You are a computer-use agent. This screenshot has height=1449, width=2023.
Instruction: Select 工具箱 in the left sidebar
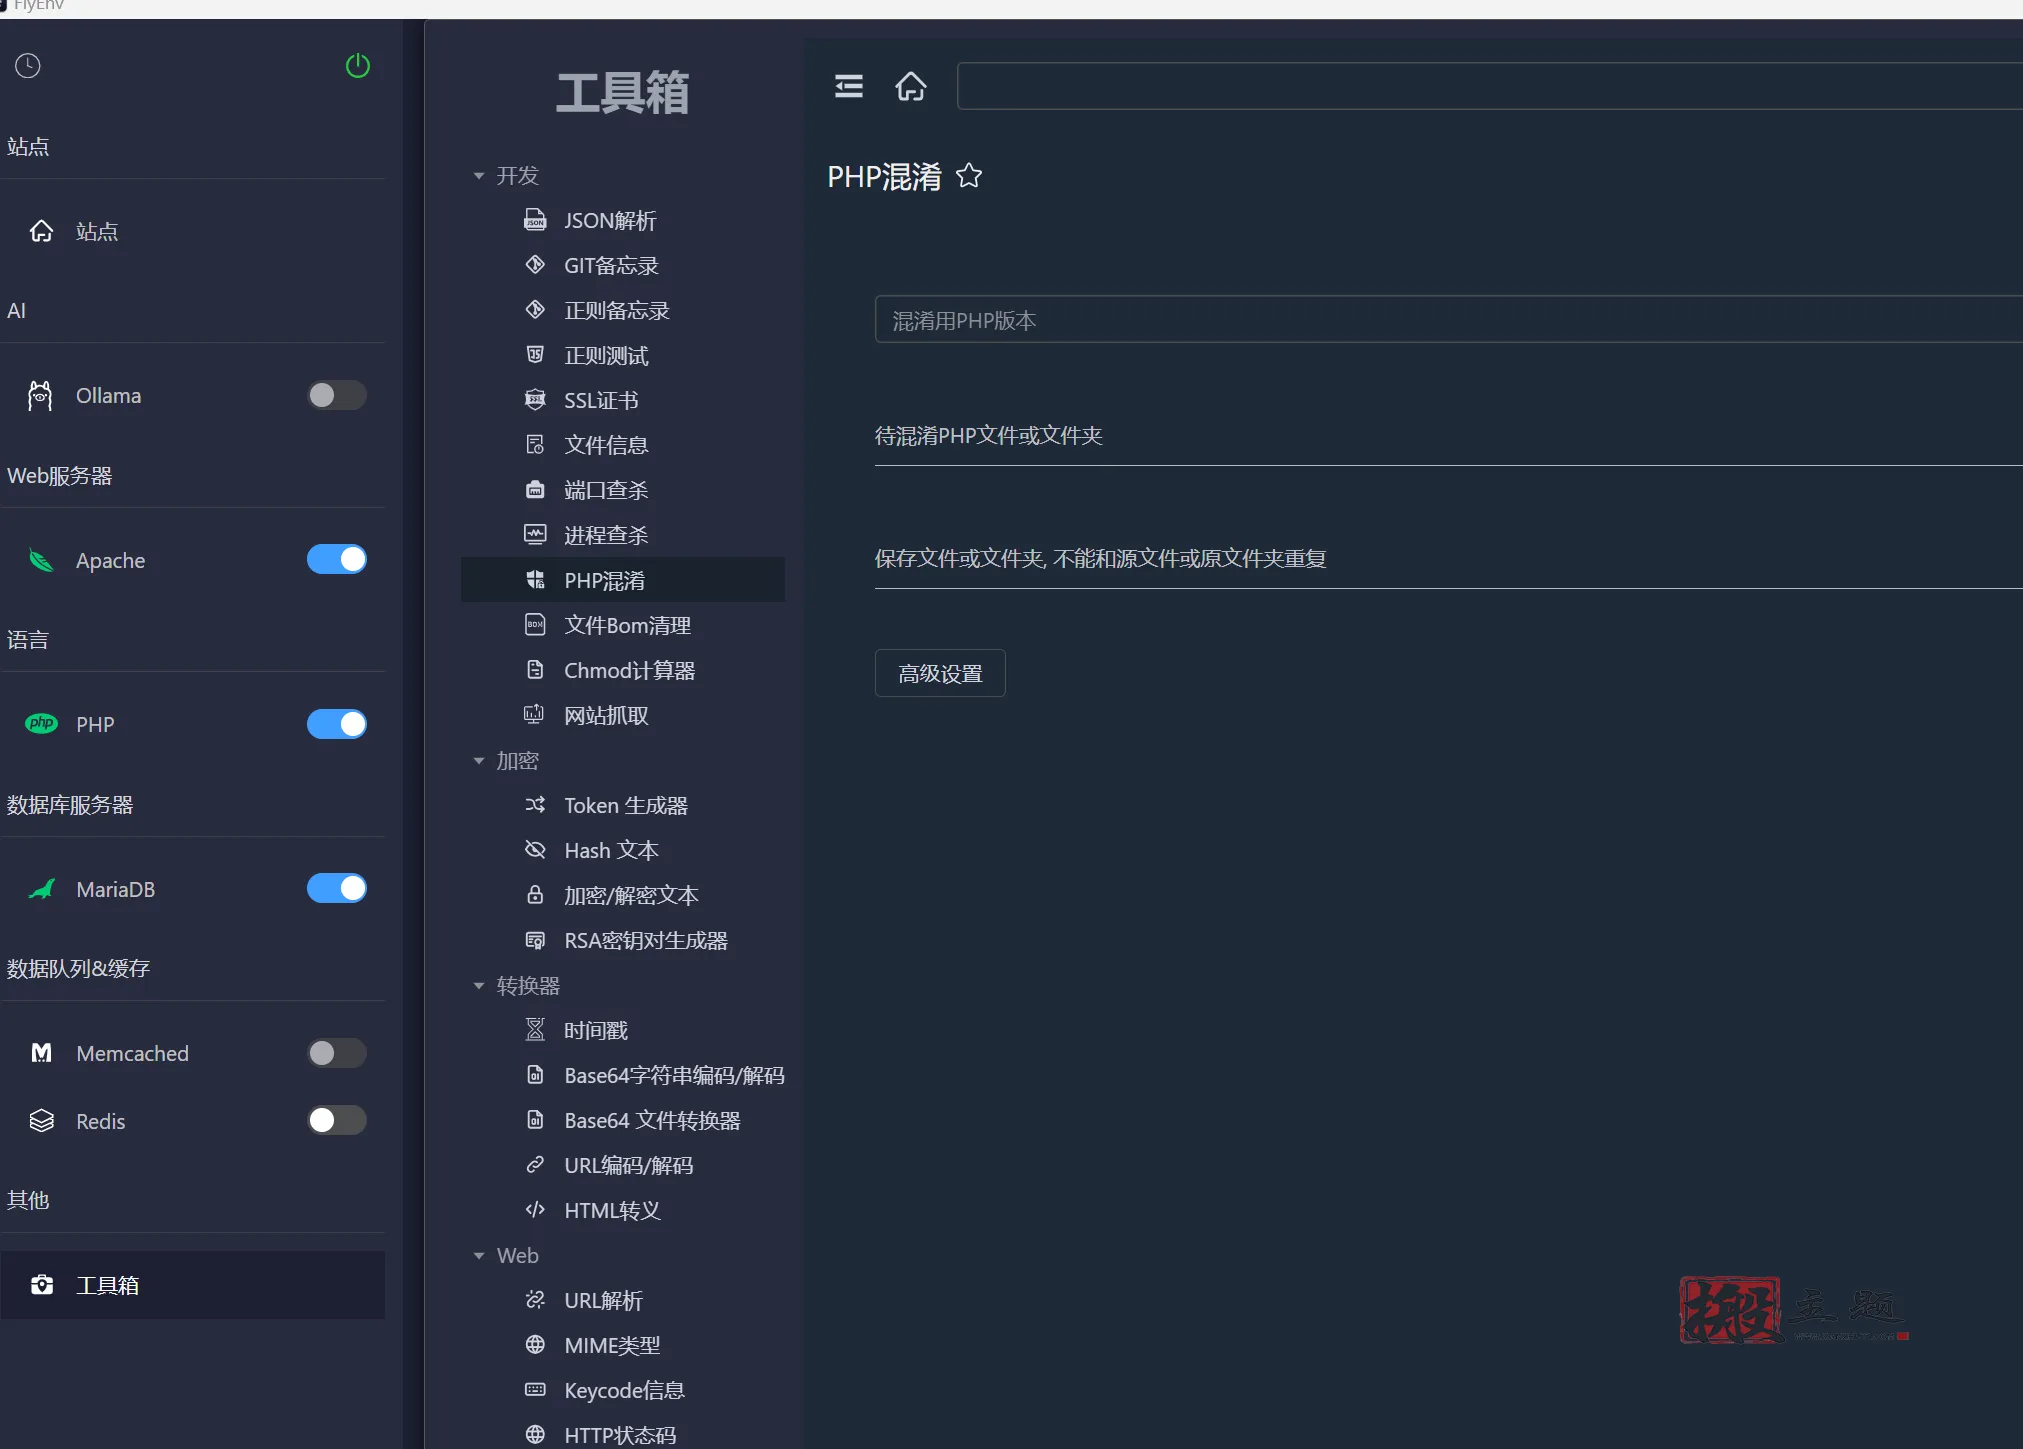click(x=107, y=1285)
